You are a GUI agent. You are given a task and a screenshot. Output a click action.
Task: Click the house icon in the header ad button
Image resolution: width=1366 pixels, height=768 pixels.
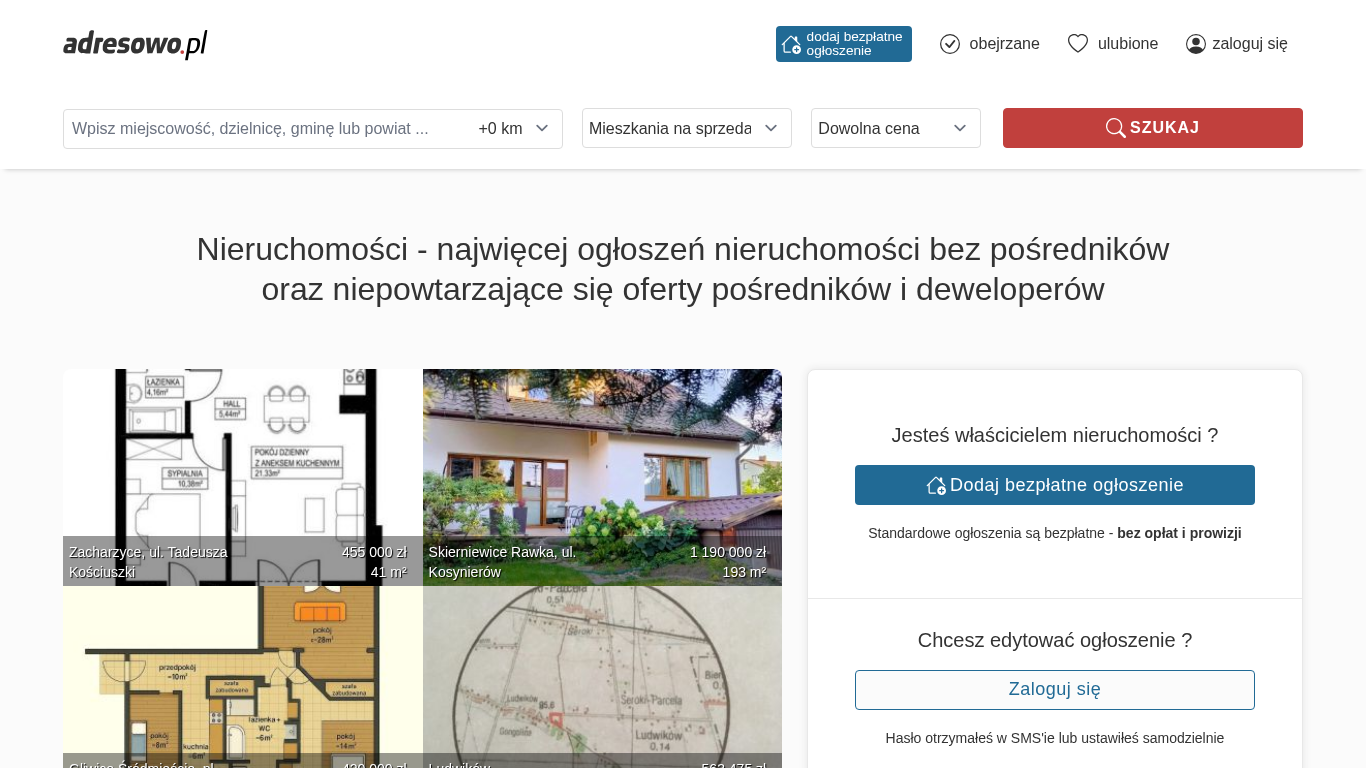click(791, 44)
